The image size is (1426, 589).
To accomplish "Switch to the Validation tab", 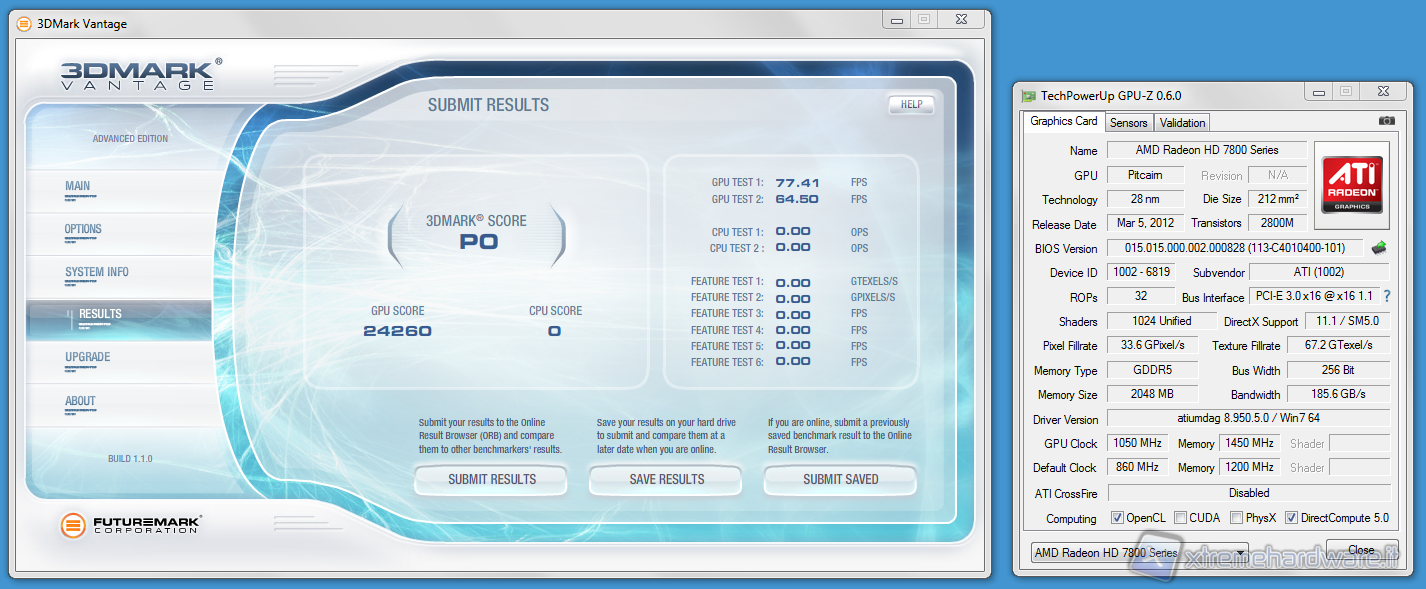I will [x=1183, y=122].
